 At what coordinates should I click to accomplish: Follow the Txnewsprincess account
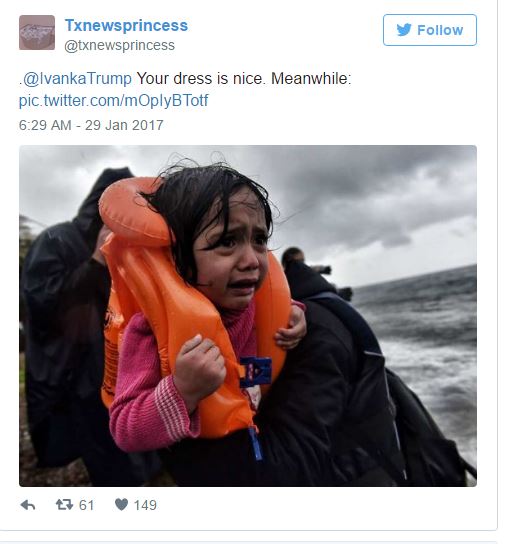pos(430,30)
